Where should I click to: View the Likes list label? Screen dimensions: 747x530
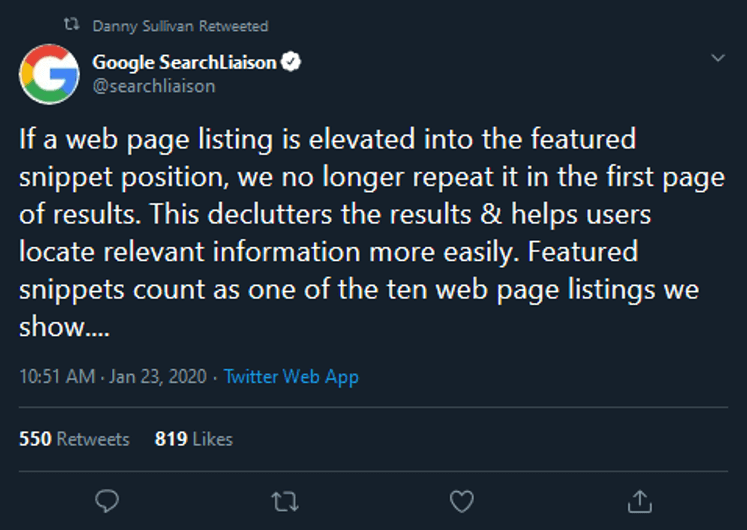(x=213, y=439)
